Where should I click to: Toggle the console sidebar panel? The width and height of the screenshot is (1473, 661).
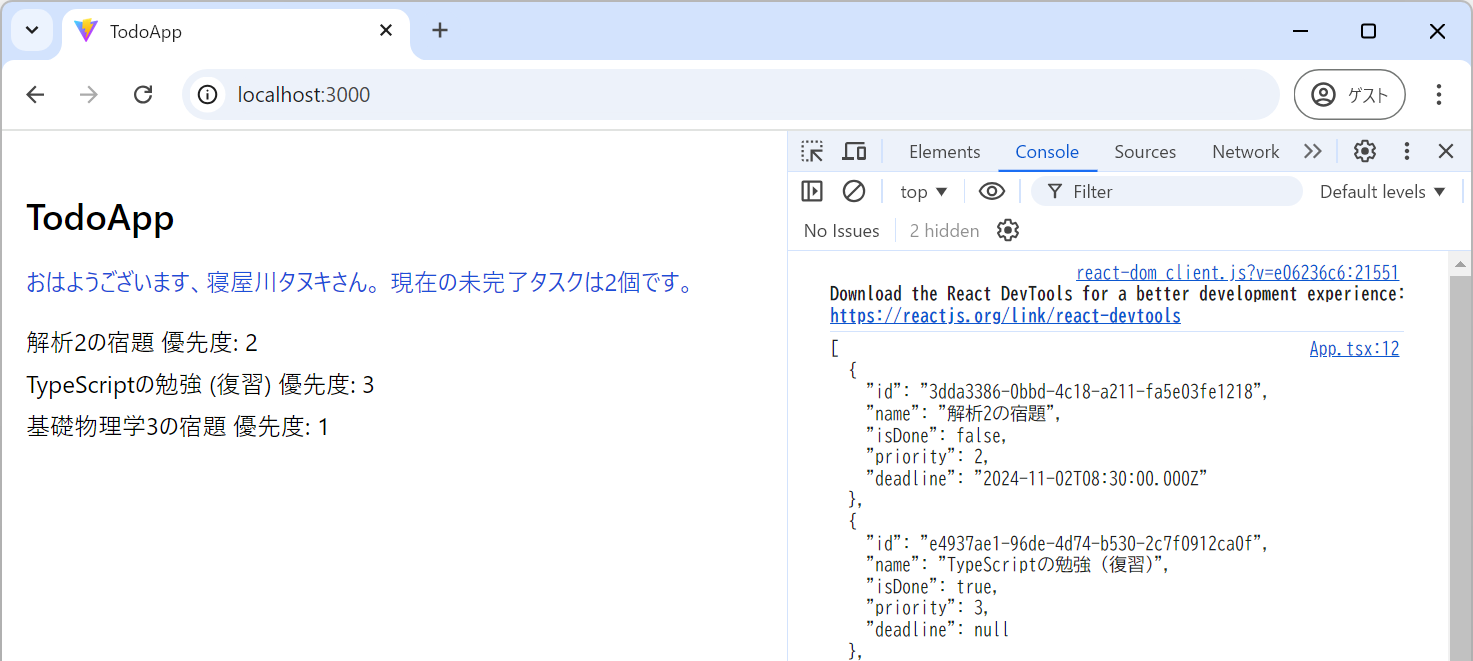coord(812,191)
